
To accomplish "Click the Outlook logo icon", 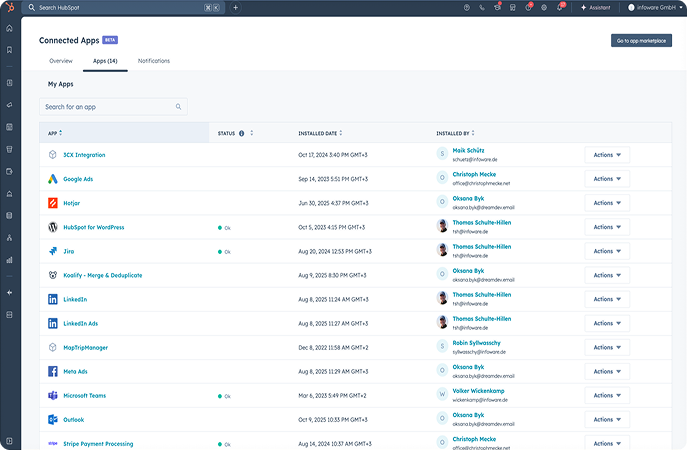I will pyautogui.click(x=53, y=419).
